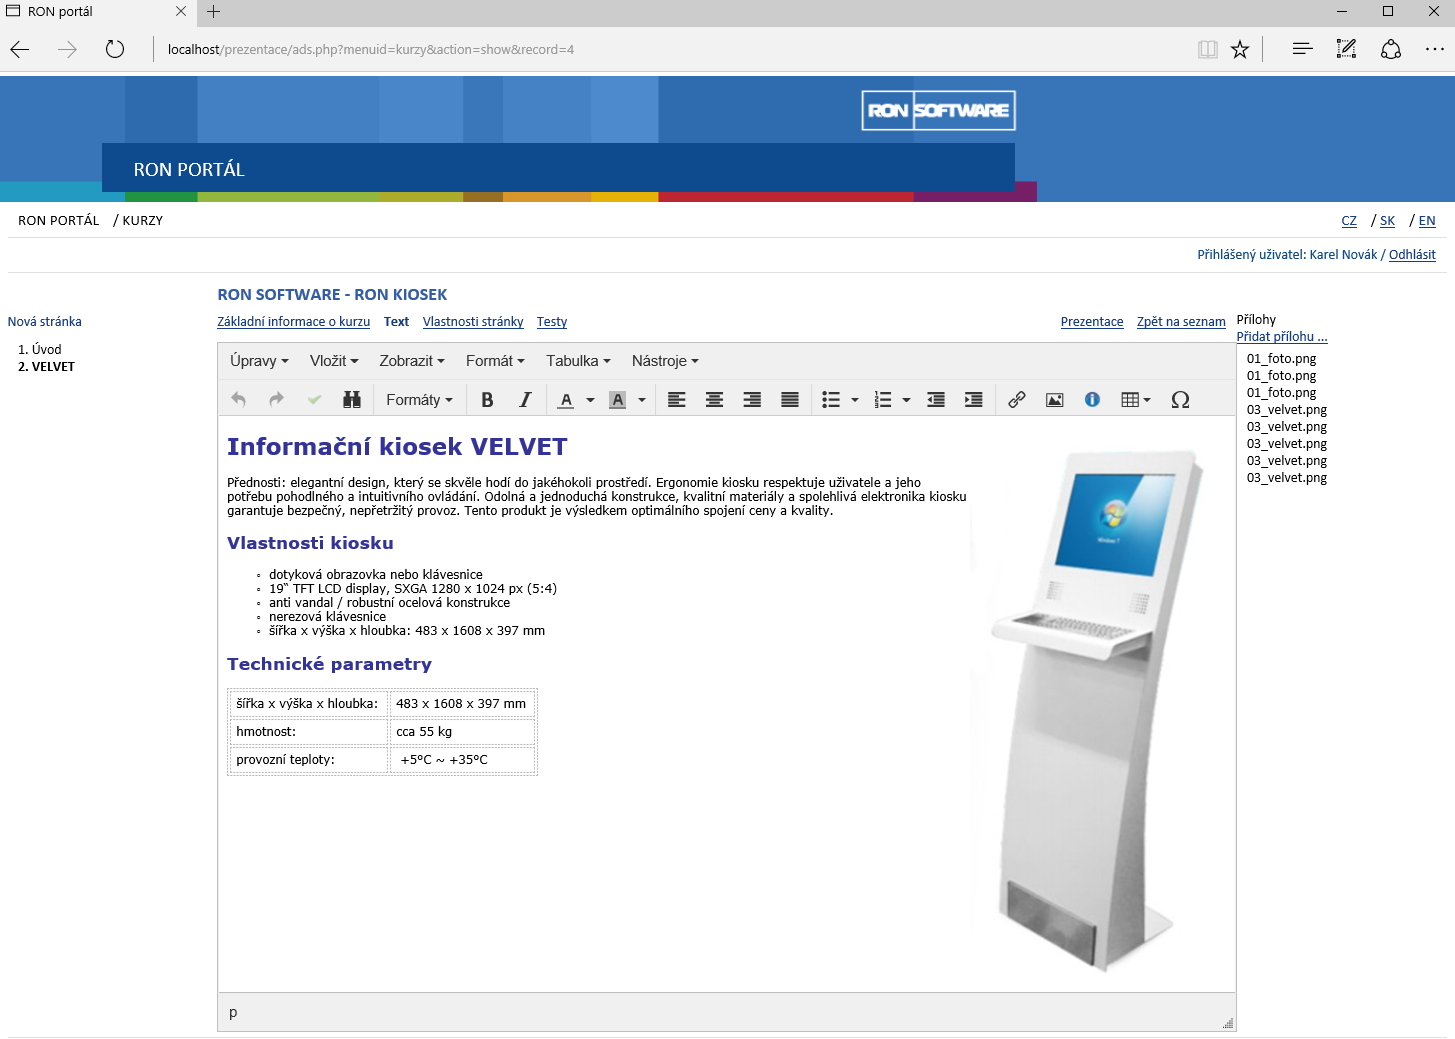Justify the text
The image size is (1455, 1039).
point(790,400)
